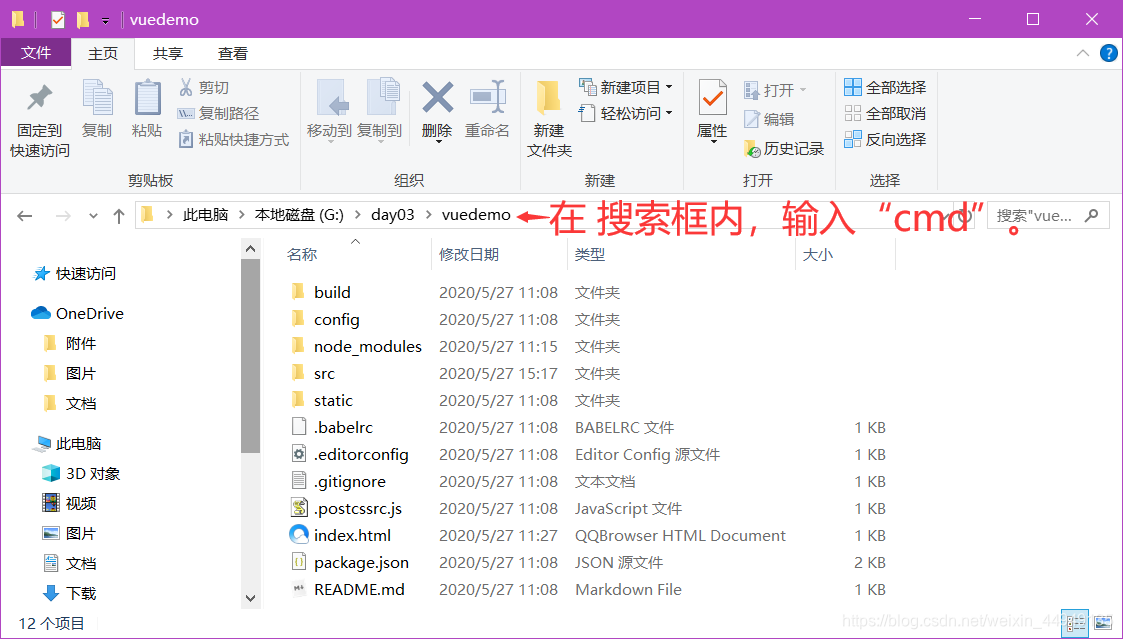Sort by Type (类型) column header

pyautogui.click(x=590, y=254)
